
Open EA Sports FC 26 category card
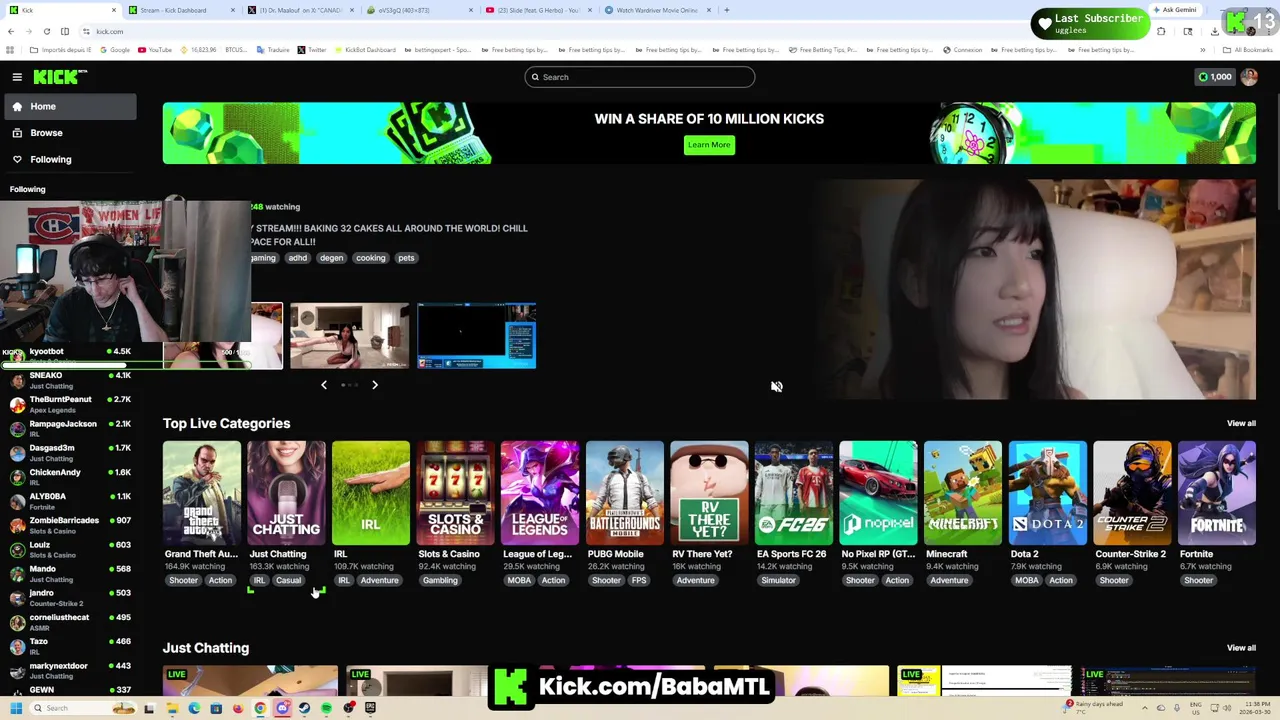pyautogui.click(x=793, y=493)
